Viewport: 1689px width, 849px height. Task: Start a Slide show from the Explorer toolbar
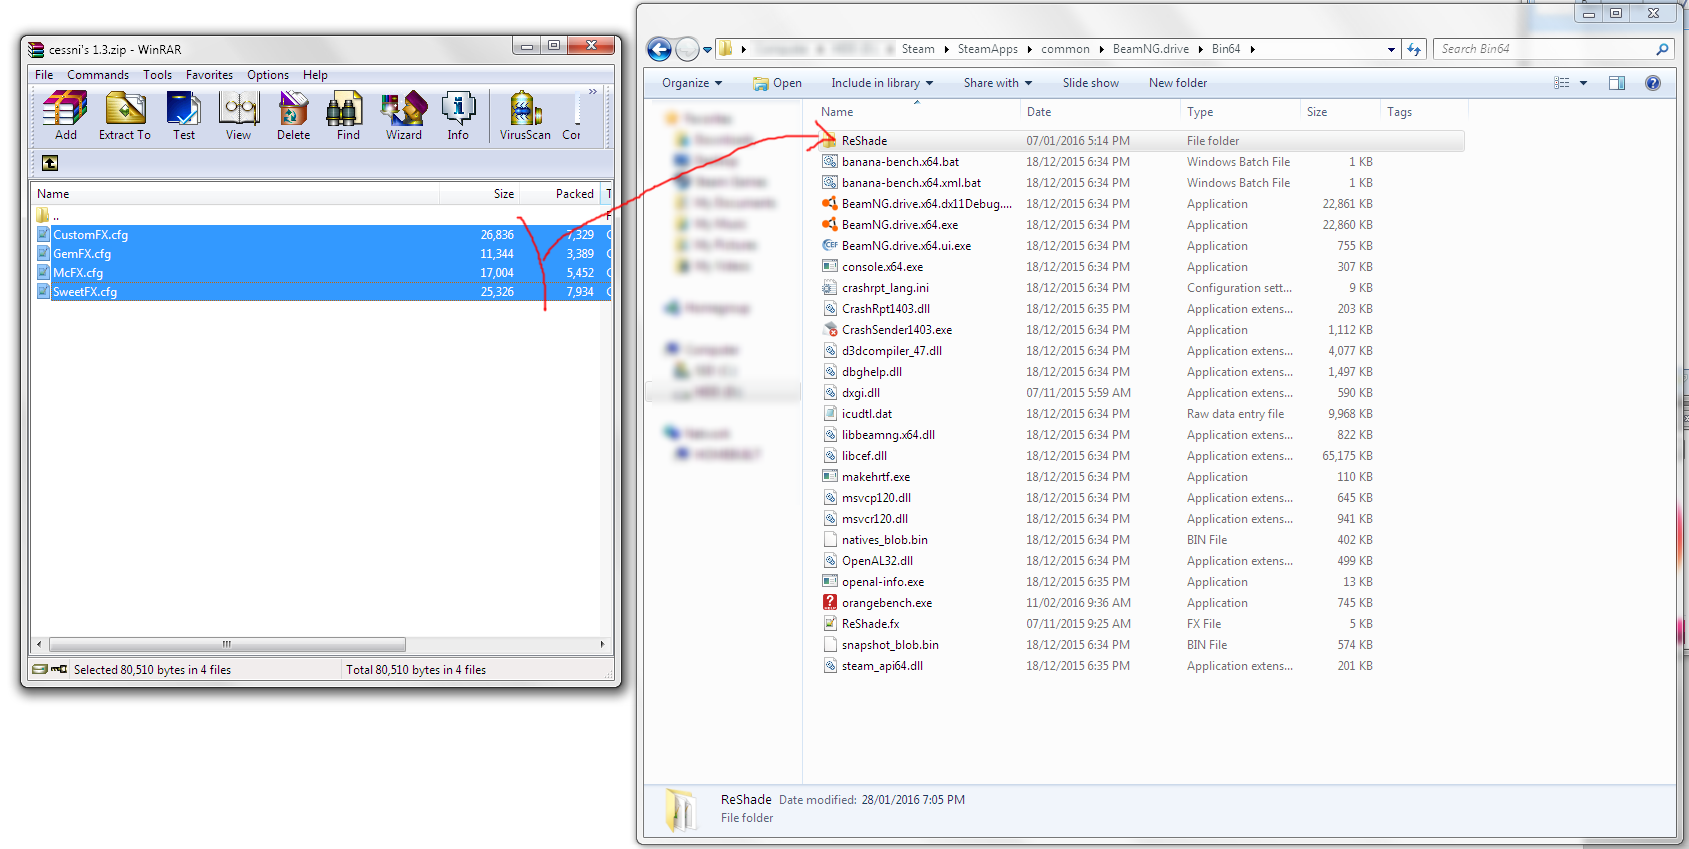pyautogui.click(x=1090, y=83)
